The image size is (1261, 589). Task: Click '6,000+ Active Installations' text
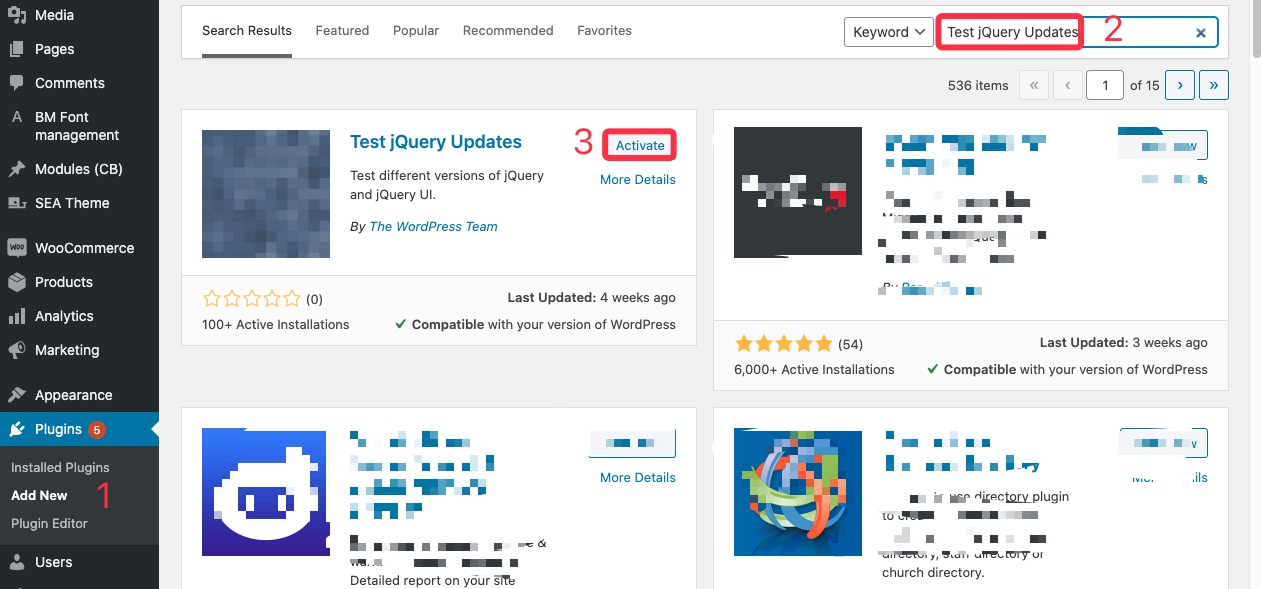[x=814, y=369]
